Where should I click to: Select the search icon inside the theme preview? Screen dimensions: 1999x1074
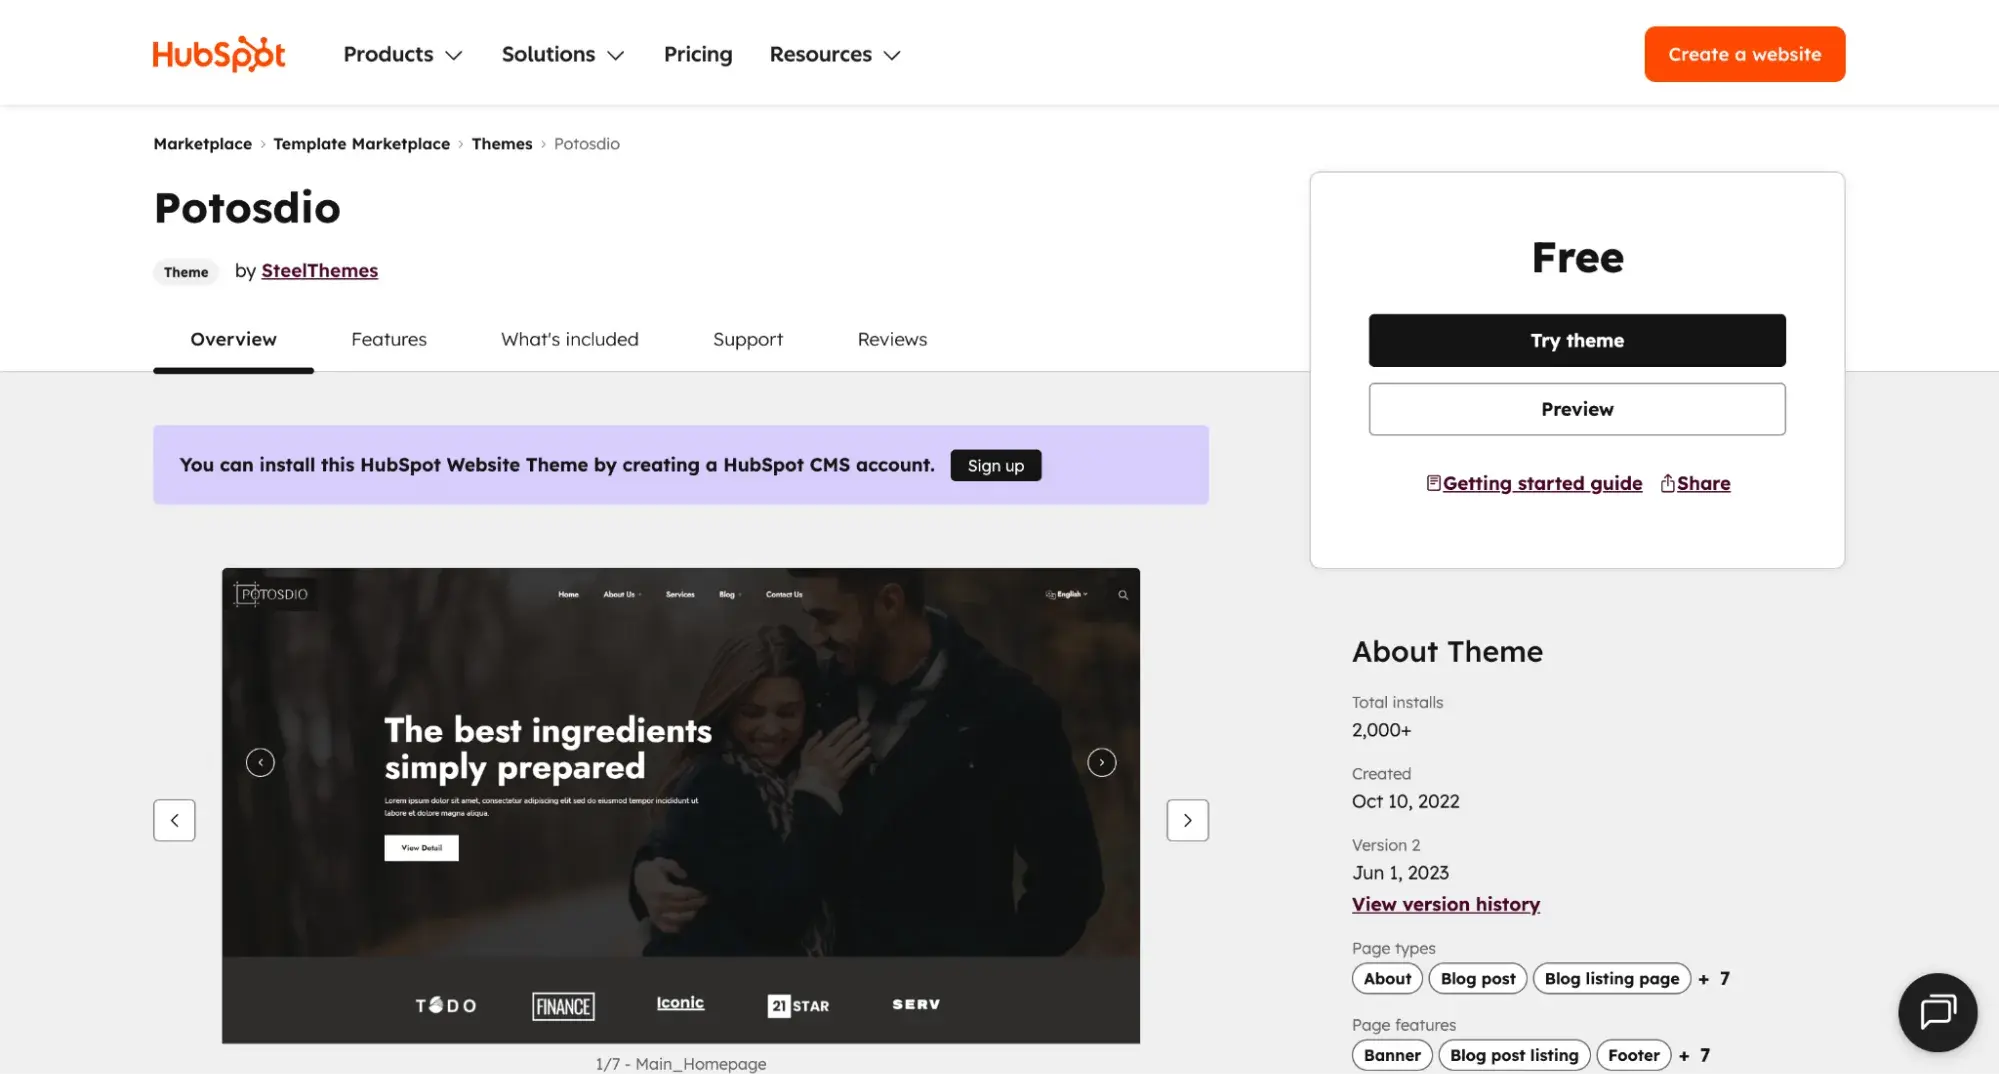1122,593
